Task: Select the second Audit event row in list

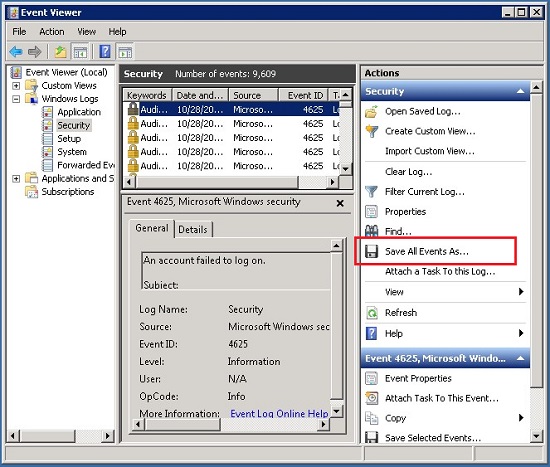Action: tap(232, 124)
